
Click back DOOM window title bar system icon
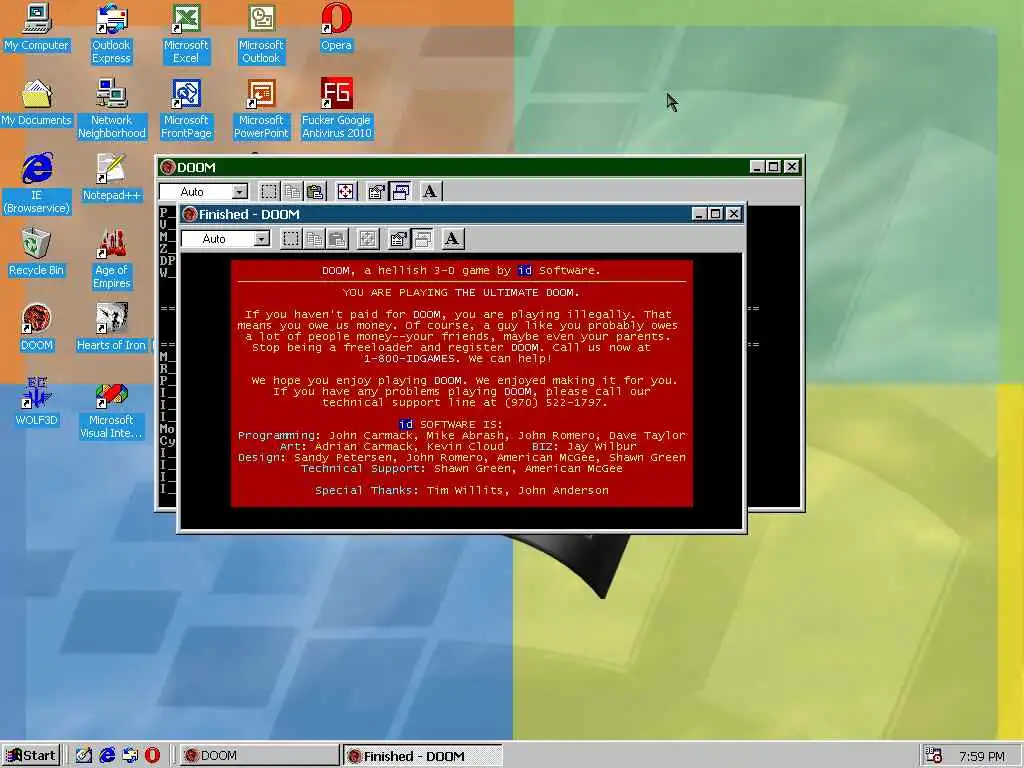168,167
